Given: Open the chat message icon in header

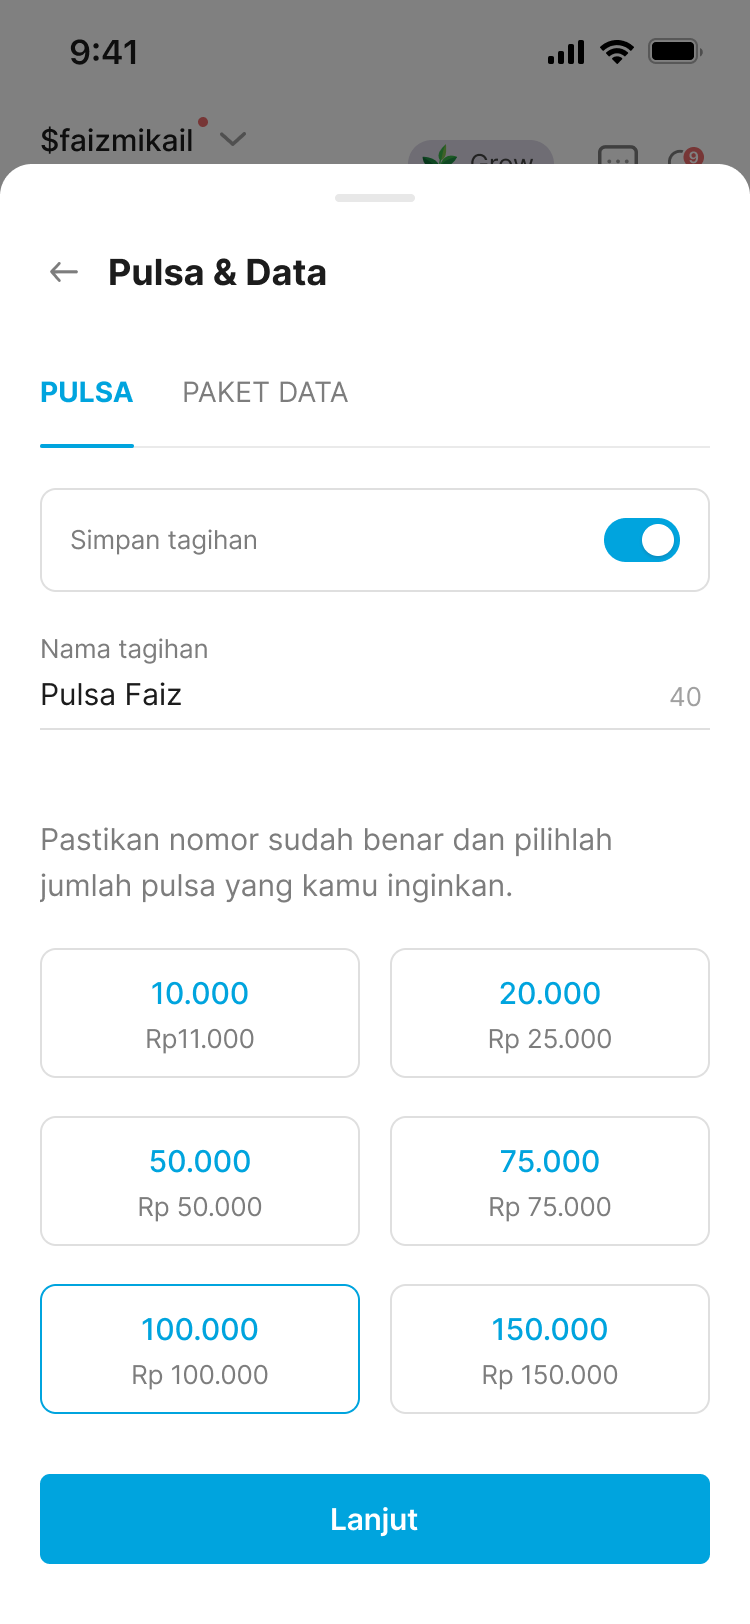Looking at the screenshot, I should click(617, 157).
